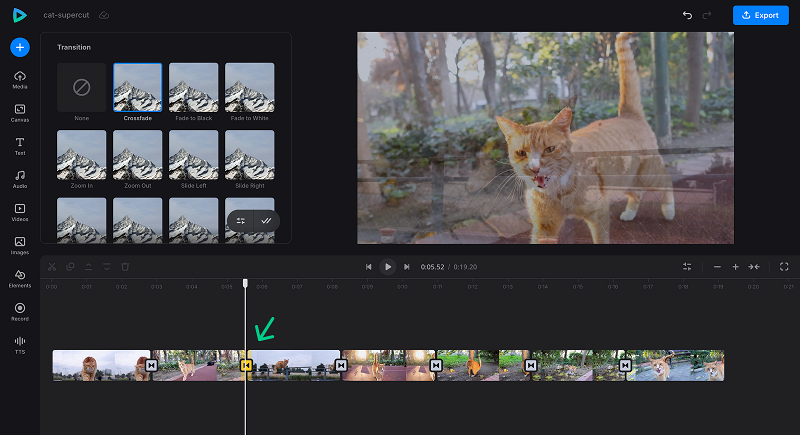Undo the last action
Screen dimensions: 800x435
pyautogui.click(x=687, y=15)
